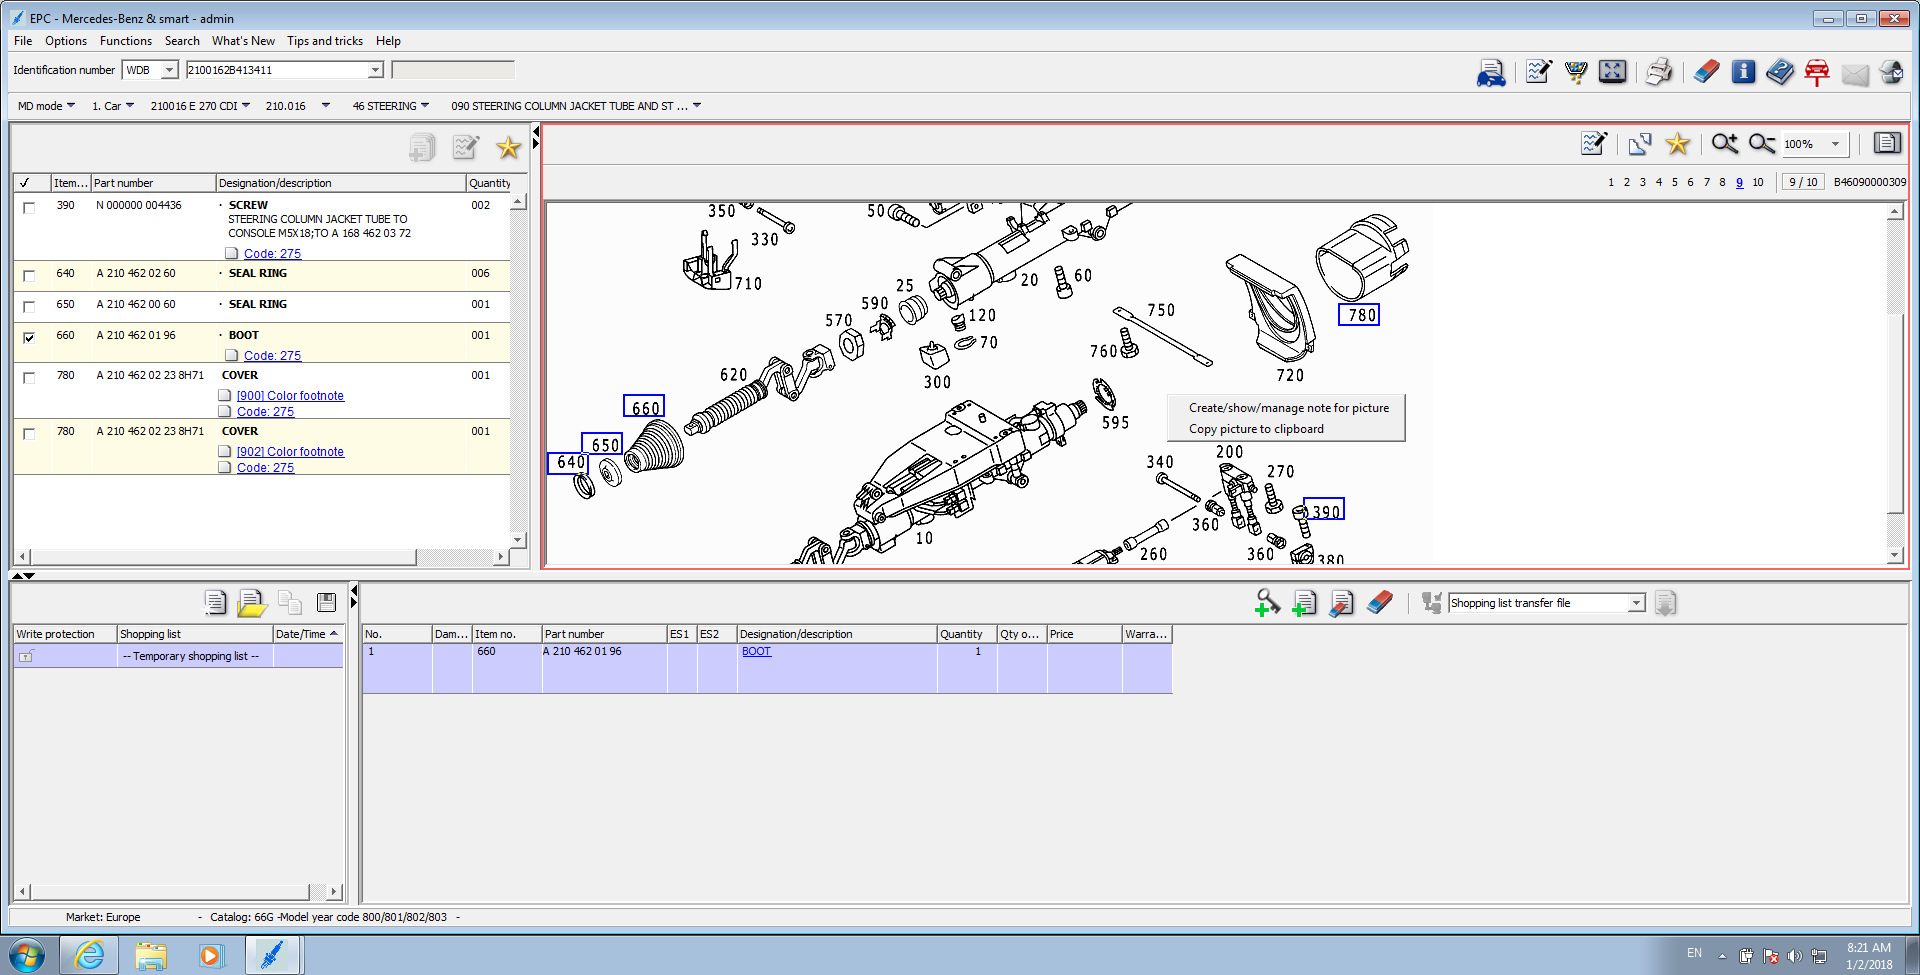Click the red car lift icon

(1817, 72)
